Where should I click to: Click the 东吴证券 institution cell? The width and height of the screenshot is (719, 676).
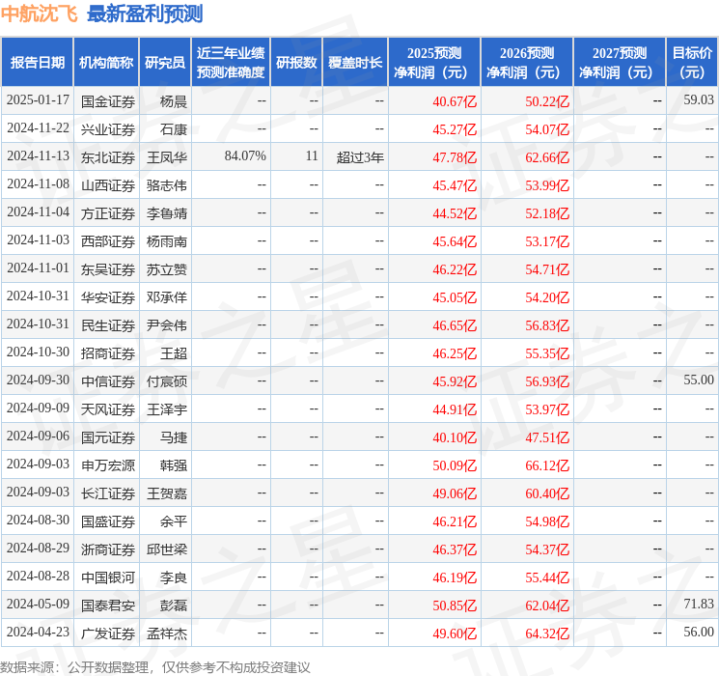(108, 269)
